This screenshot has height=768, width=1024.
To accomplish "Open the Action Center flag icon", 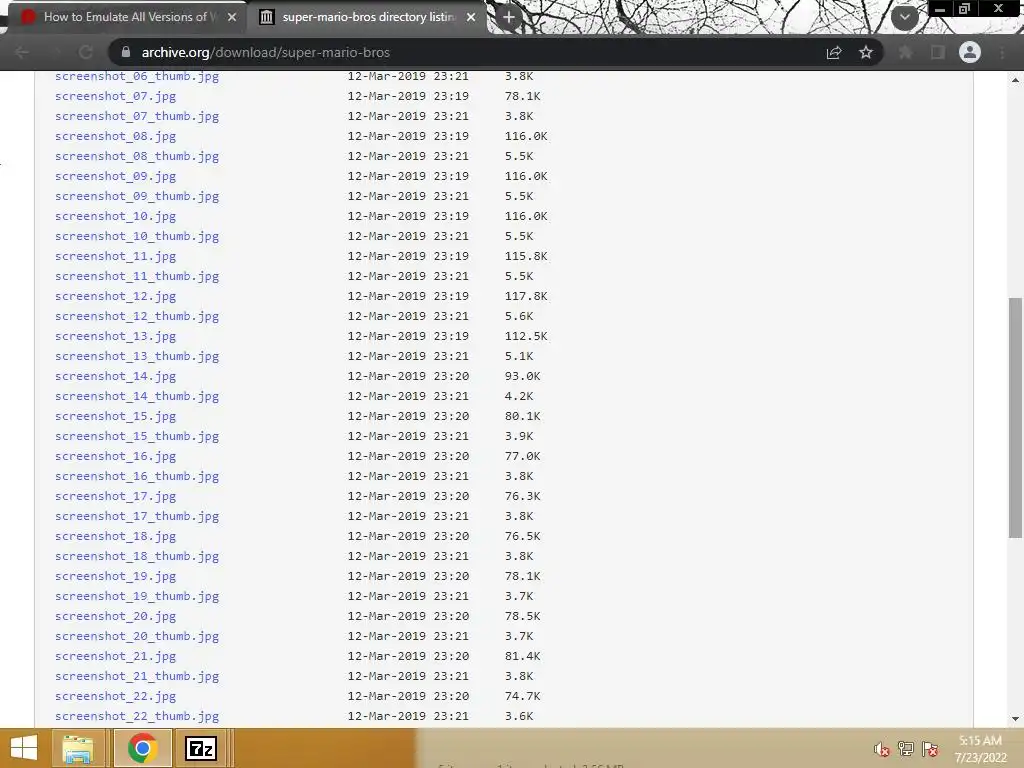I will (930, 749).
